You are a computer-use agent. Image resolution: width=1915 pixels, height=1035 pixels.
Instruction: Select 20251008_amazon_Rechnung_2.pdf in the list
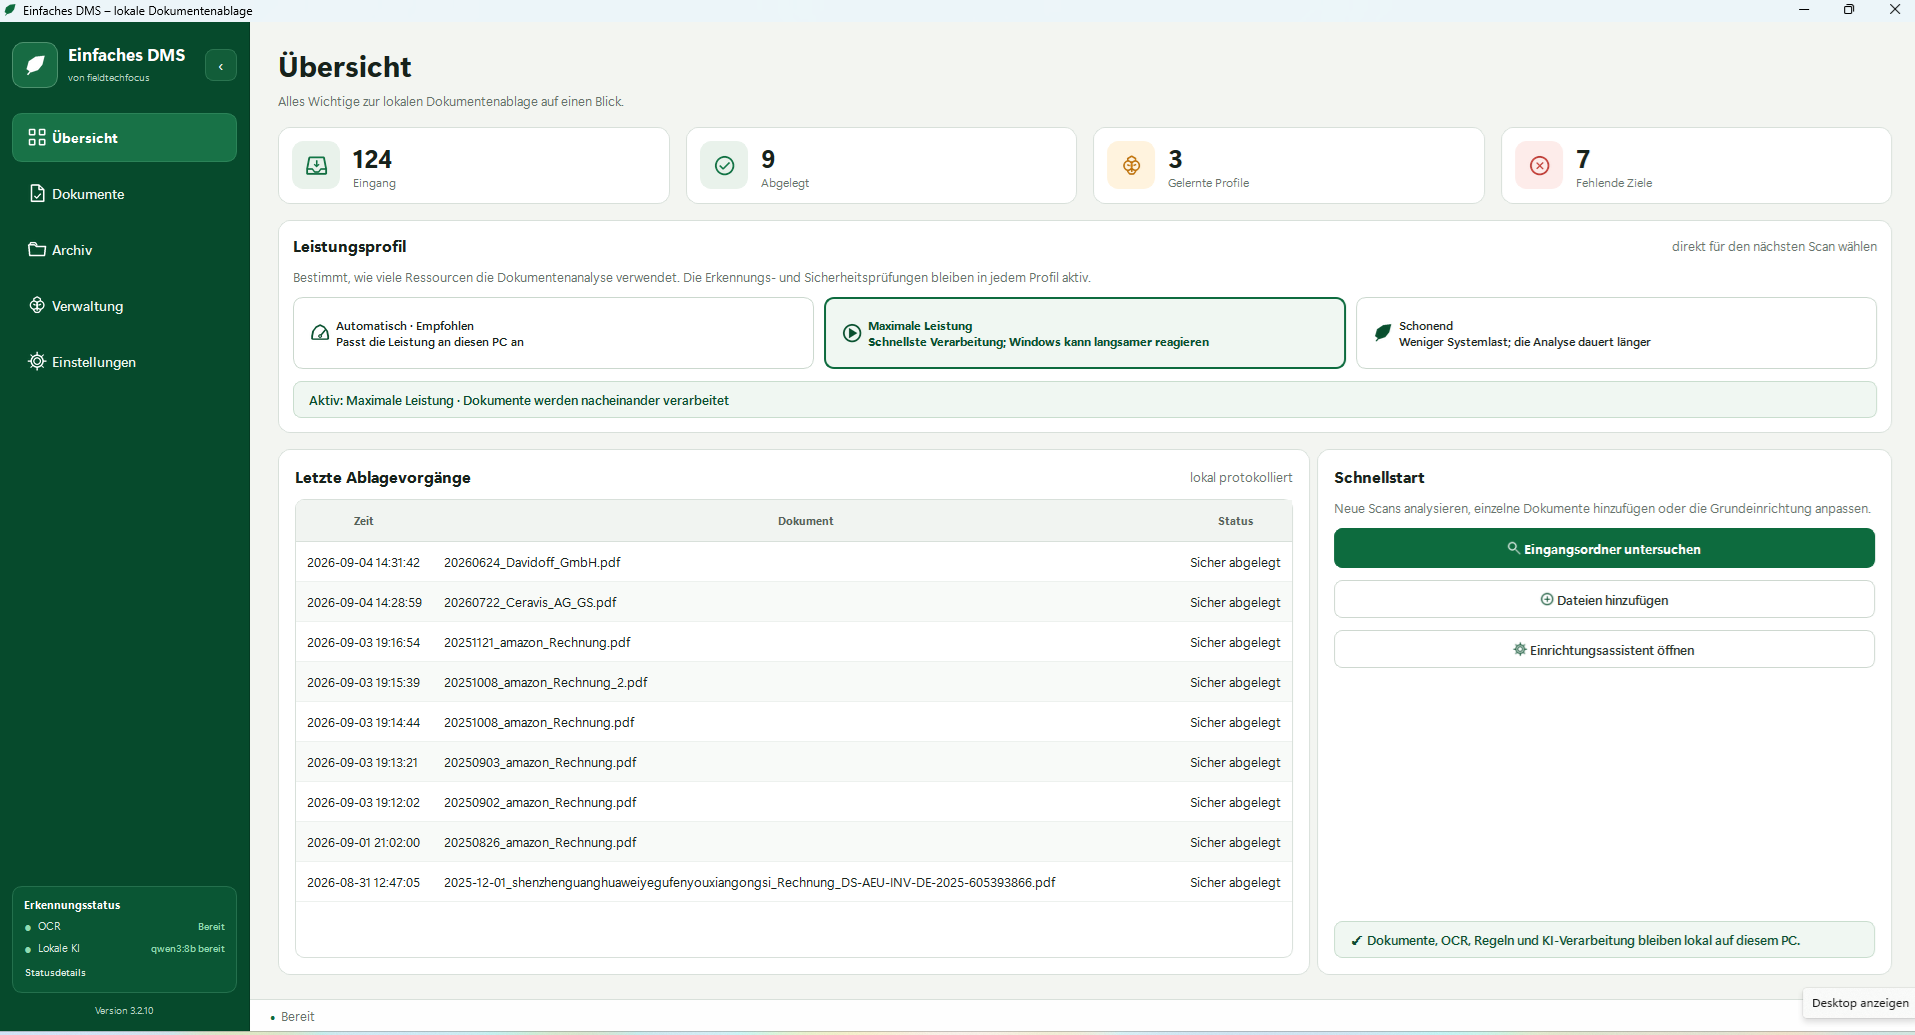point(794,682)
